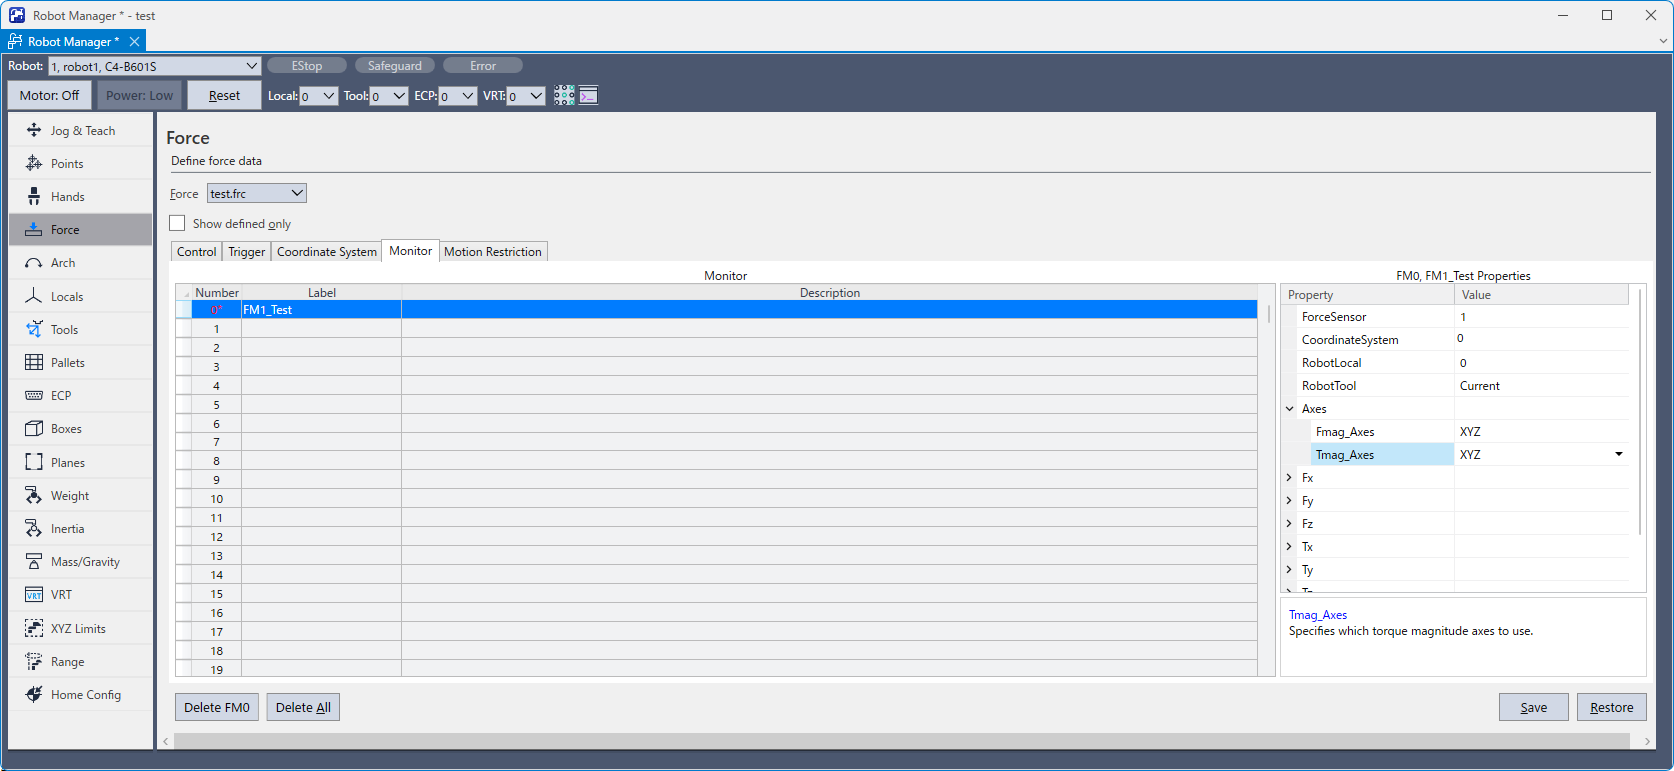This screenshot has height=771, width=1674.
Task: Select Points in the sidebar
Action: pos(67,164)
